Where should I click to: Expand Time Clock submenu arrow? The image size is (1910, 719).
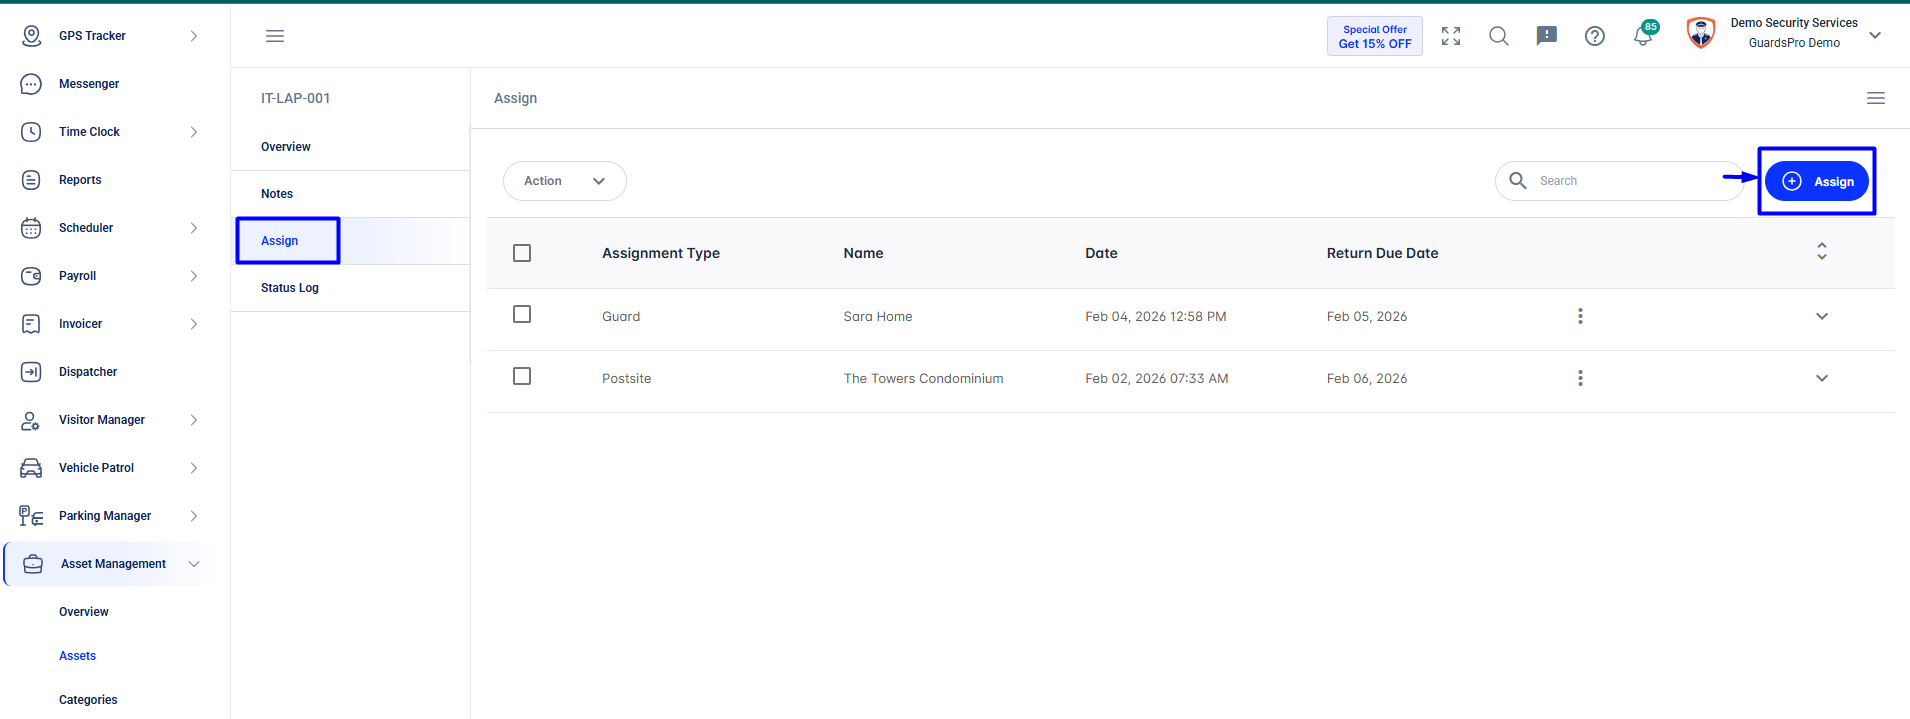(x=194, y=132)
